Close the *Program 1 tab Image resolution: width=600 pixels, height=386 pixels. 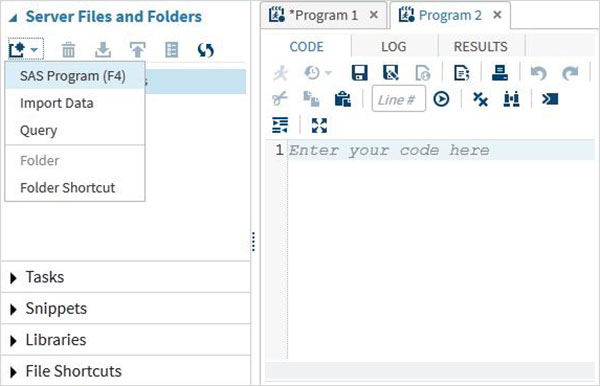tap(374, 15)
